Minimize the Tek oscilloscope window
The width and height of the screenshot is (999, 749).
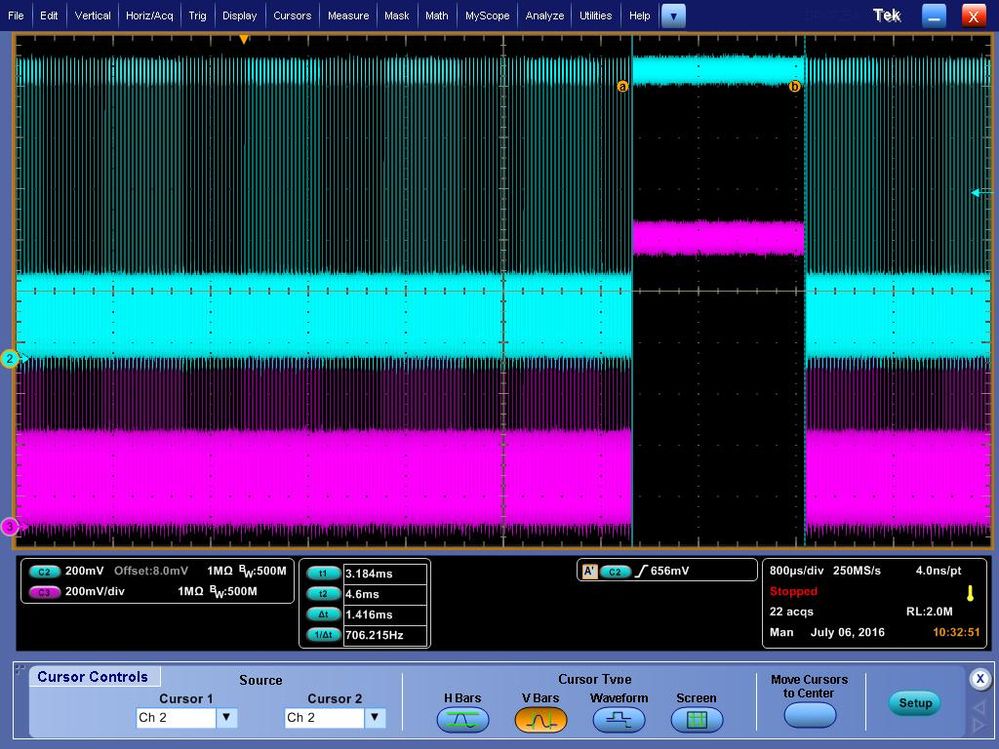pyautogui.click(x=933, y=16)
